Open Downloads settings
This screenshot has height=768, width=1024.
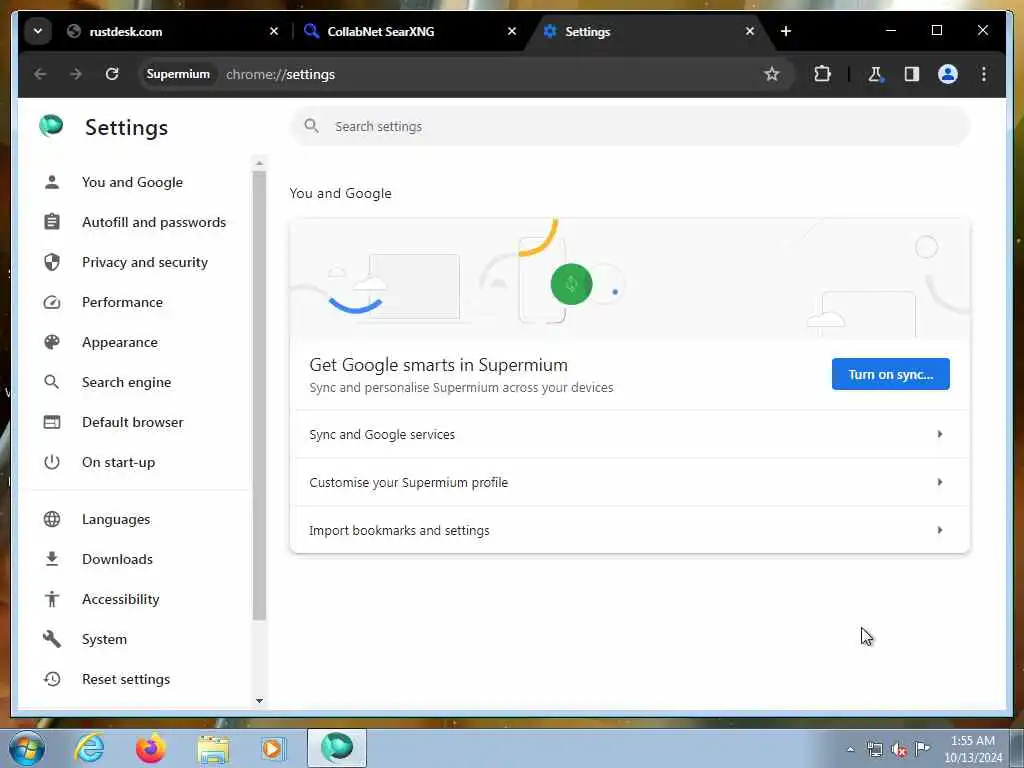coord(117,559)
